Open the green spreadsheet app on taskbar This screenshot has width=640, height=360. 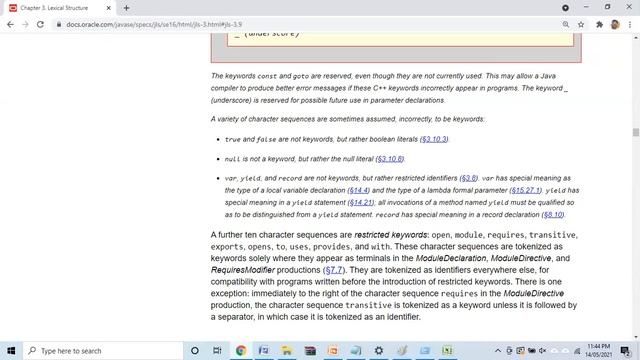(447, 351)
